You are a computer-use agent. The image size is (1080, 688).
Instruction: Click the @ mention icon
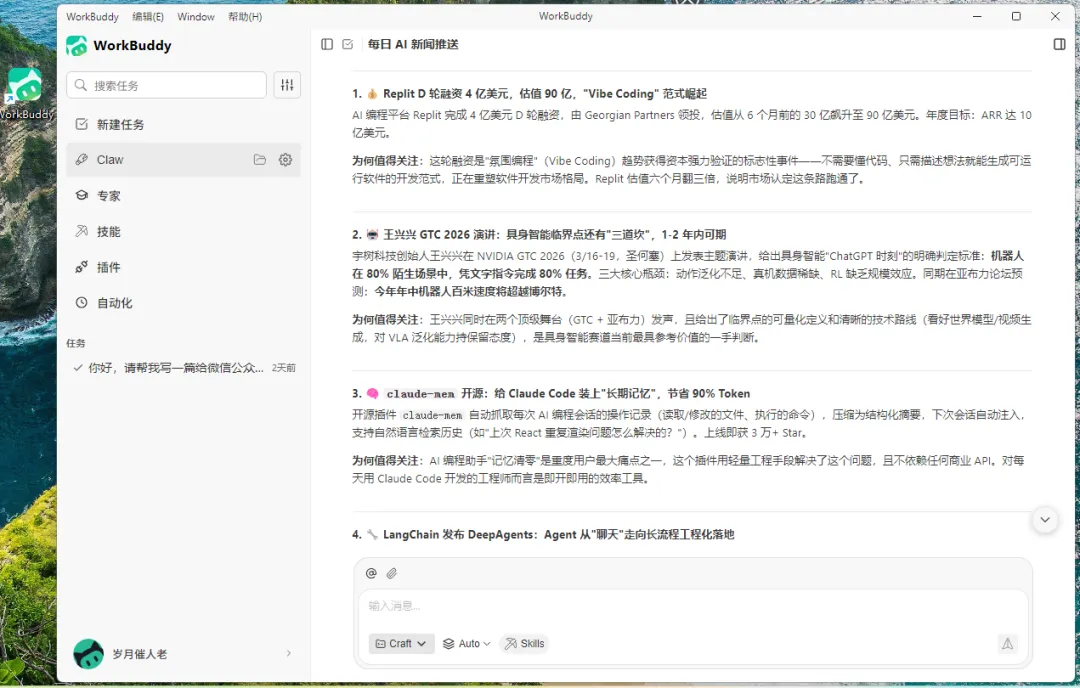371,573
